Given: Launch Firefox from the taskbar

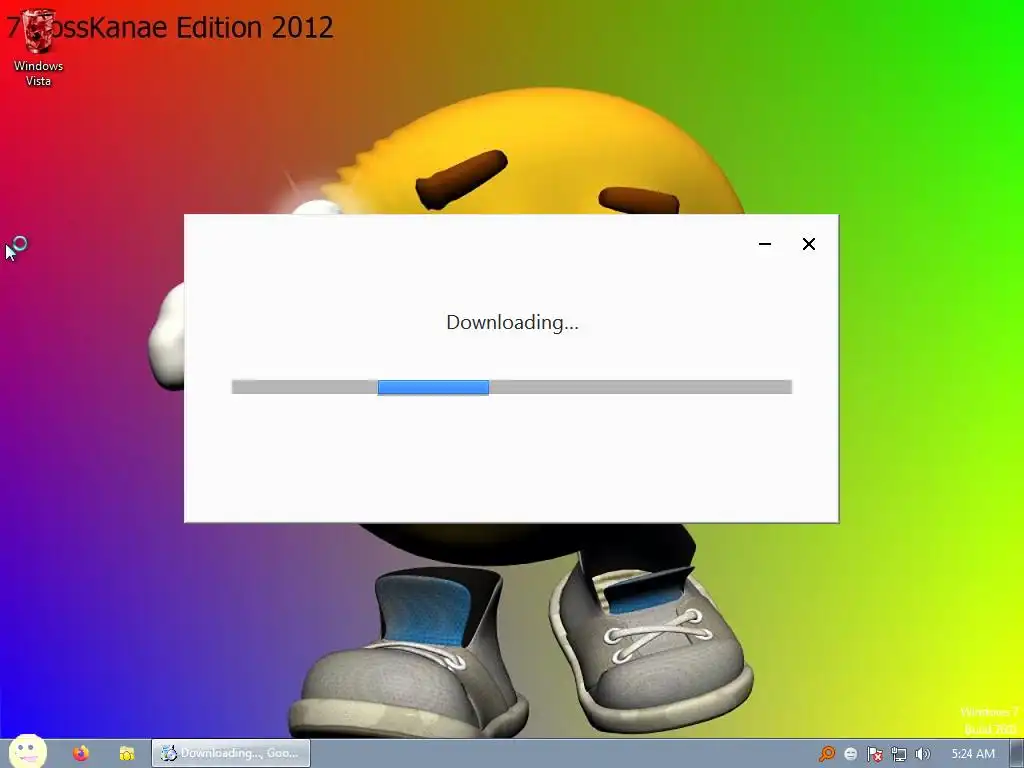Looking at the screenshot, I should coord(81,753).
